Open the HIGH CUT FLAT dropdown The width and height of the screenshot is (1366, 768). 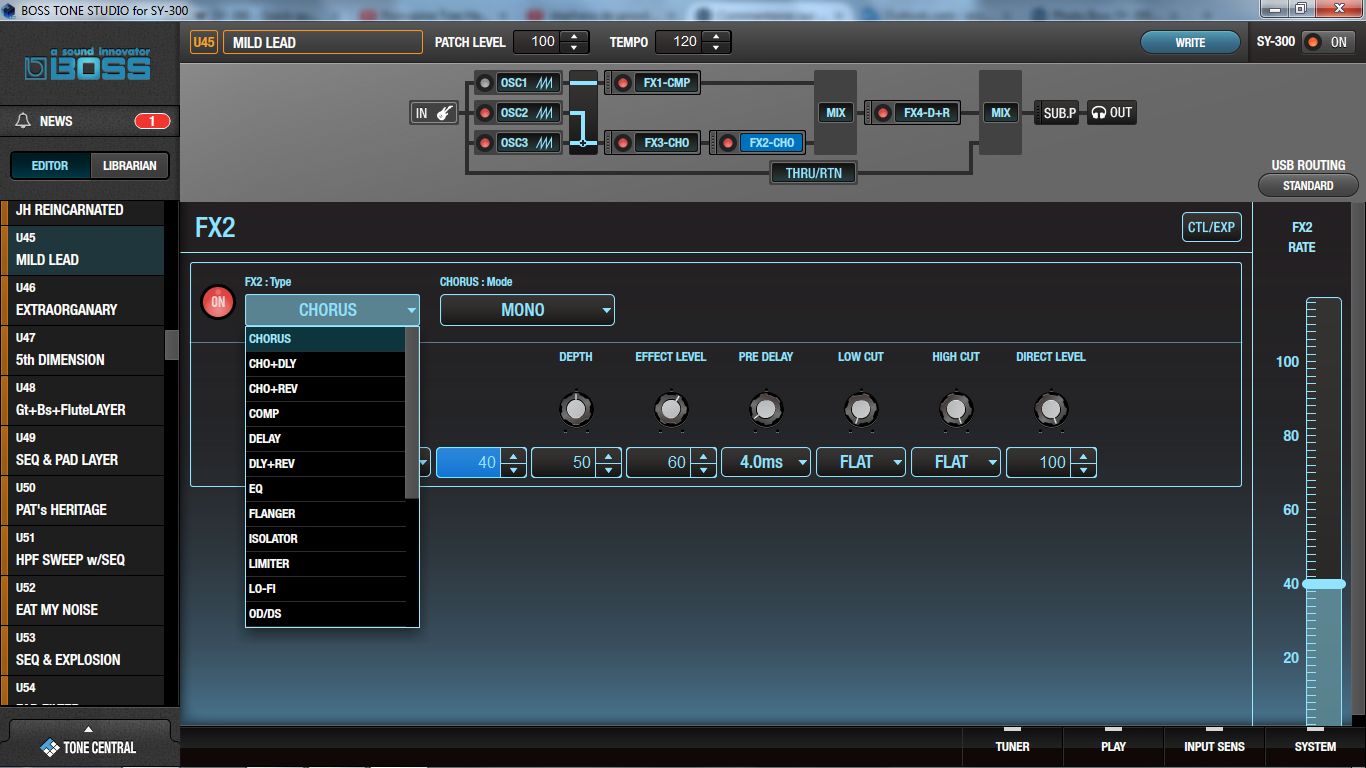point(956,462)
